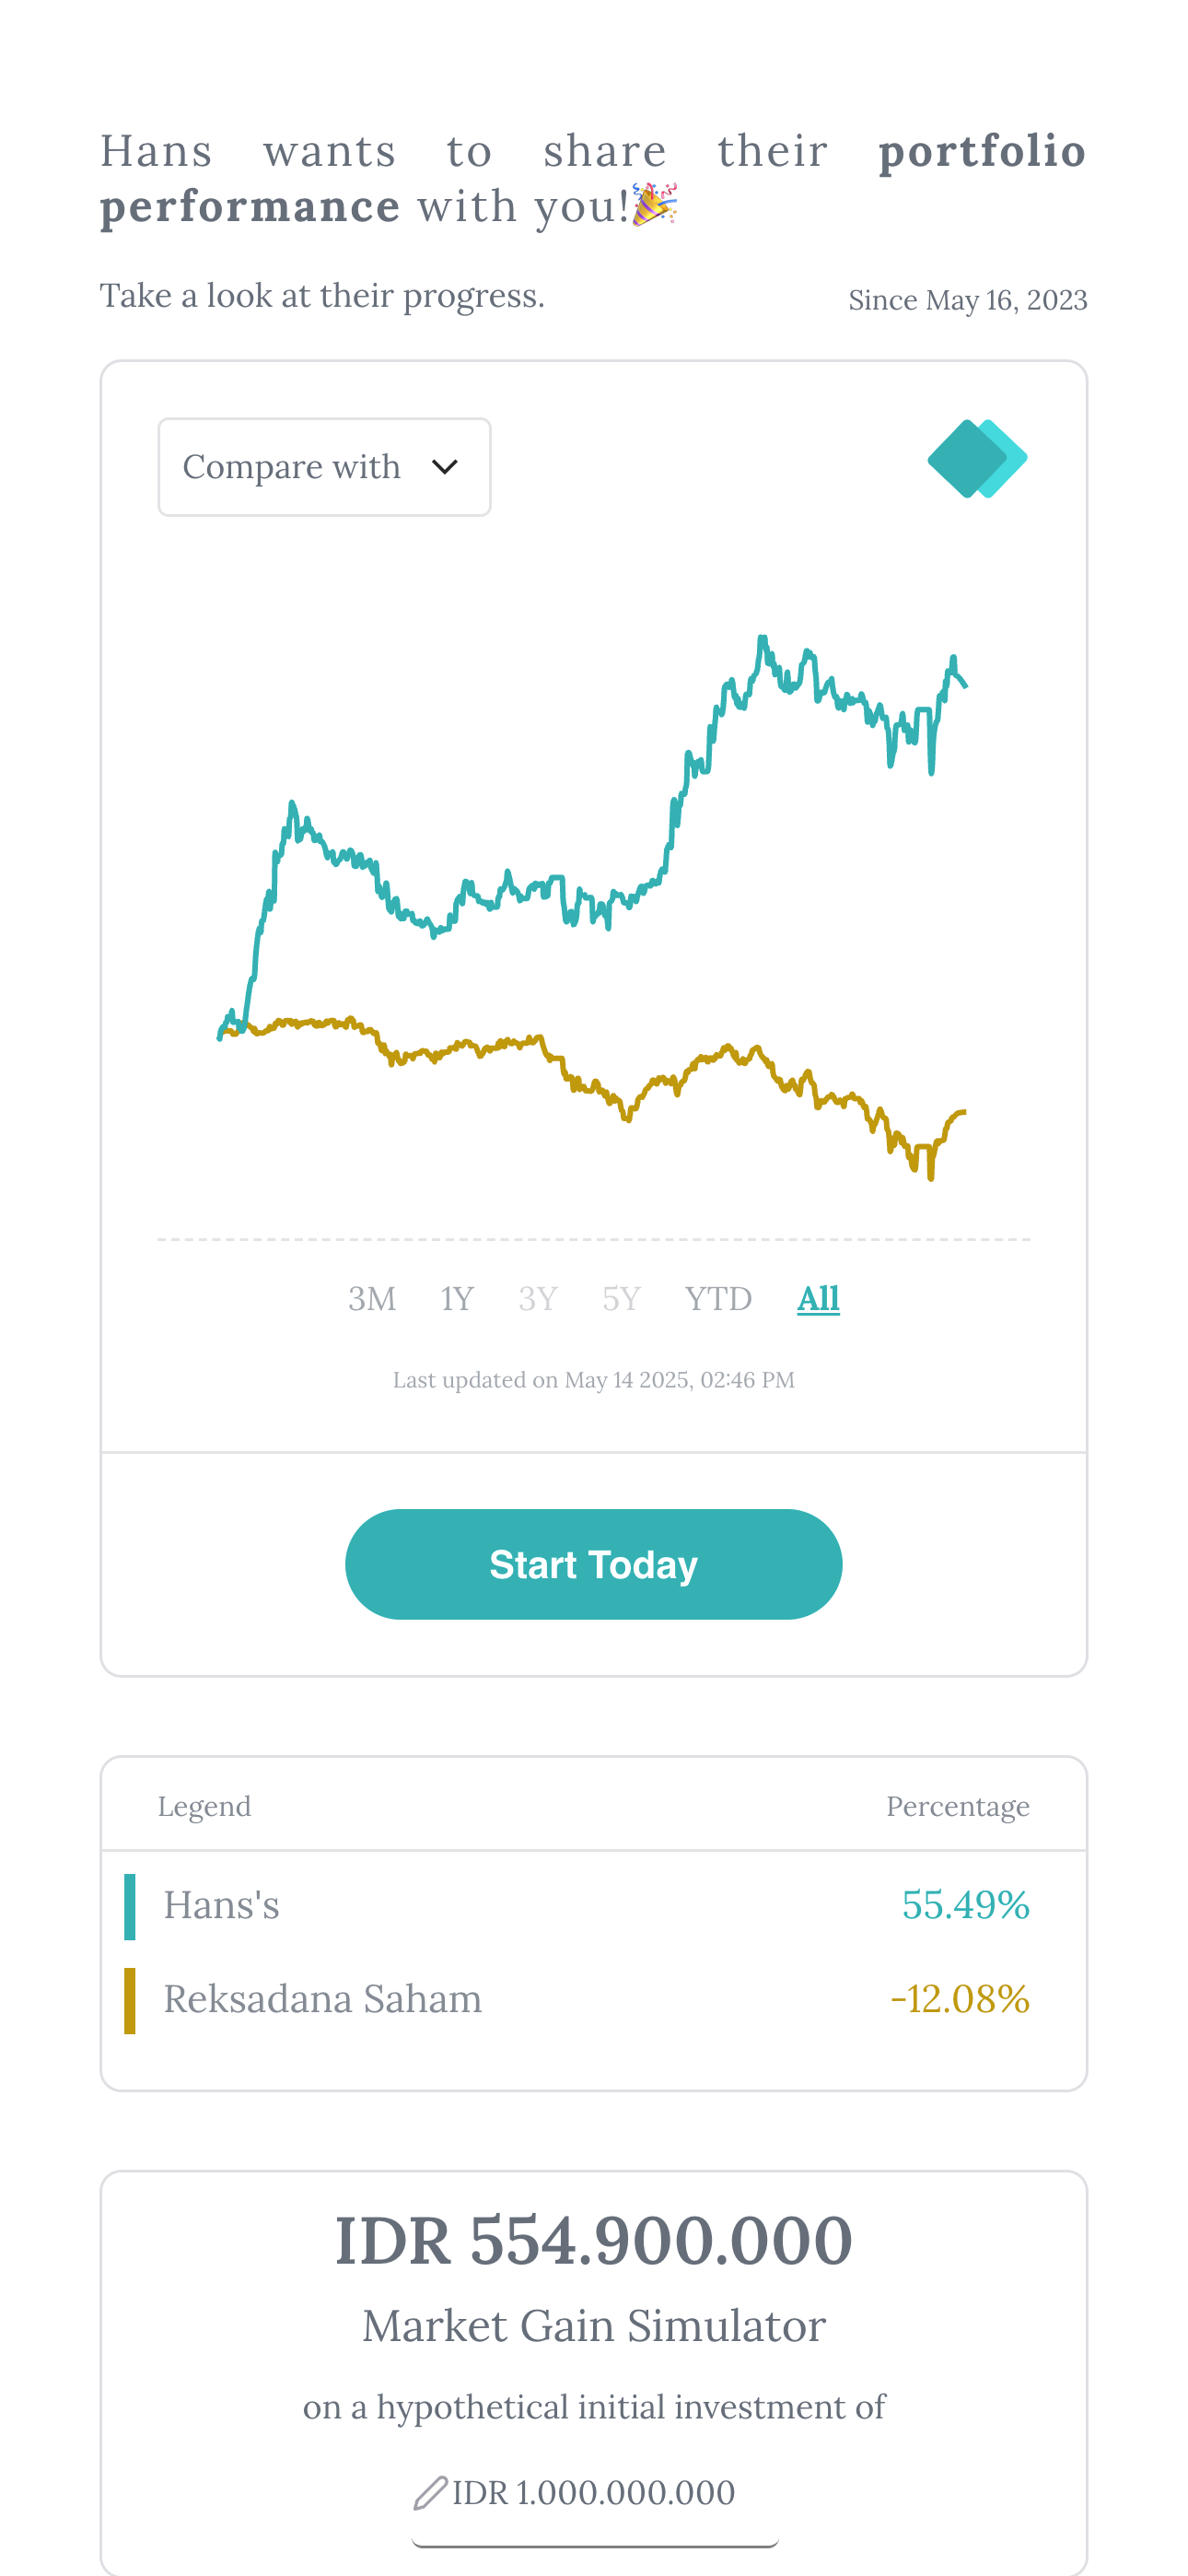This screenshot has height=2576, width=1188.
Task: Choose the 5Y chart period
Action: [621, 1298]
